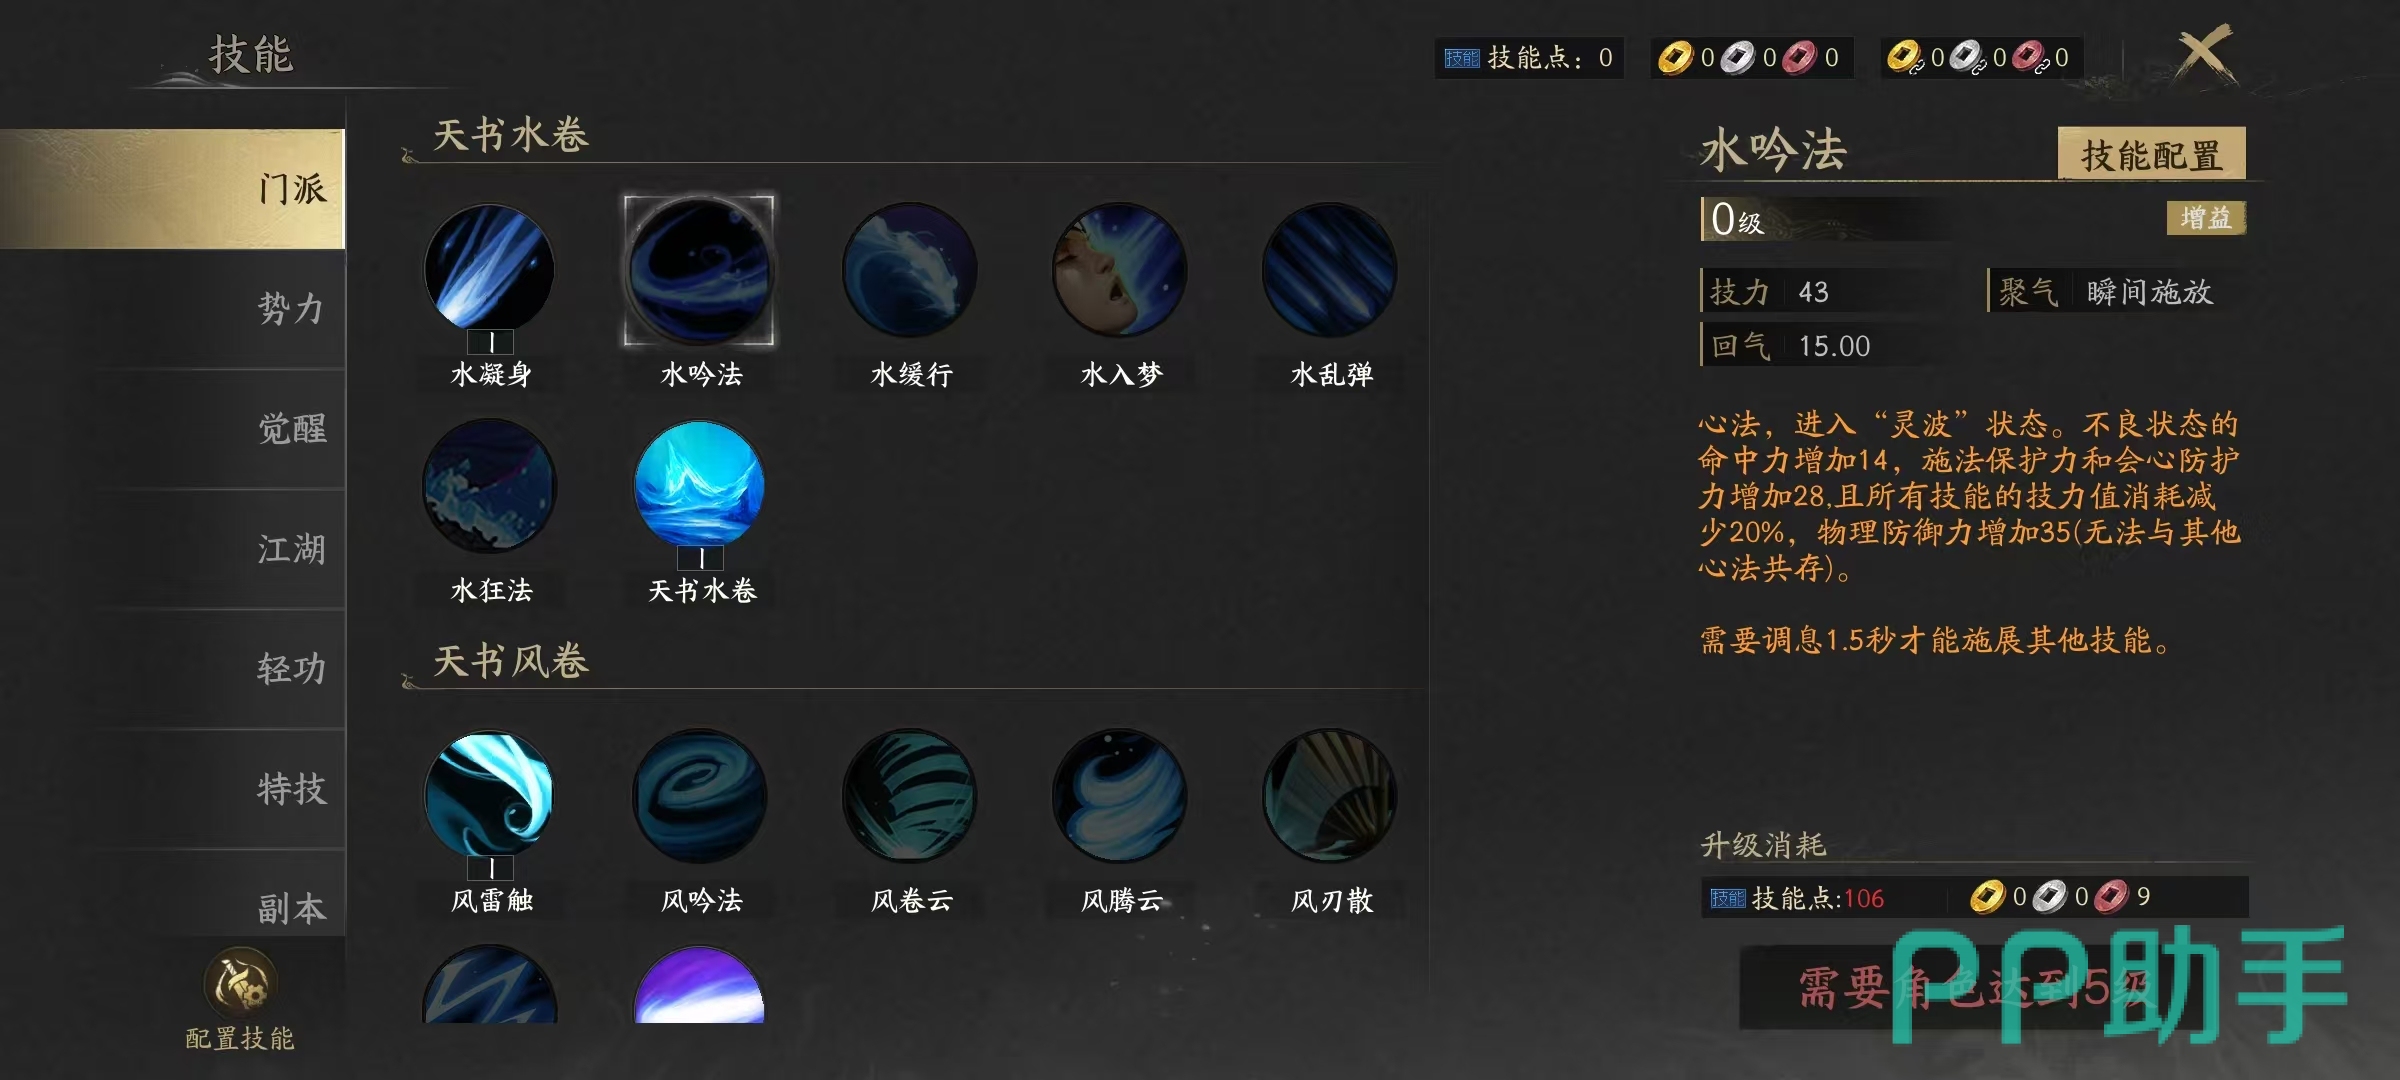The height and width of the screenshot is (1080, 2400).
Task: Select the 水狂法 skill icon
Action: click(x=489, y=486)
